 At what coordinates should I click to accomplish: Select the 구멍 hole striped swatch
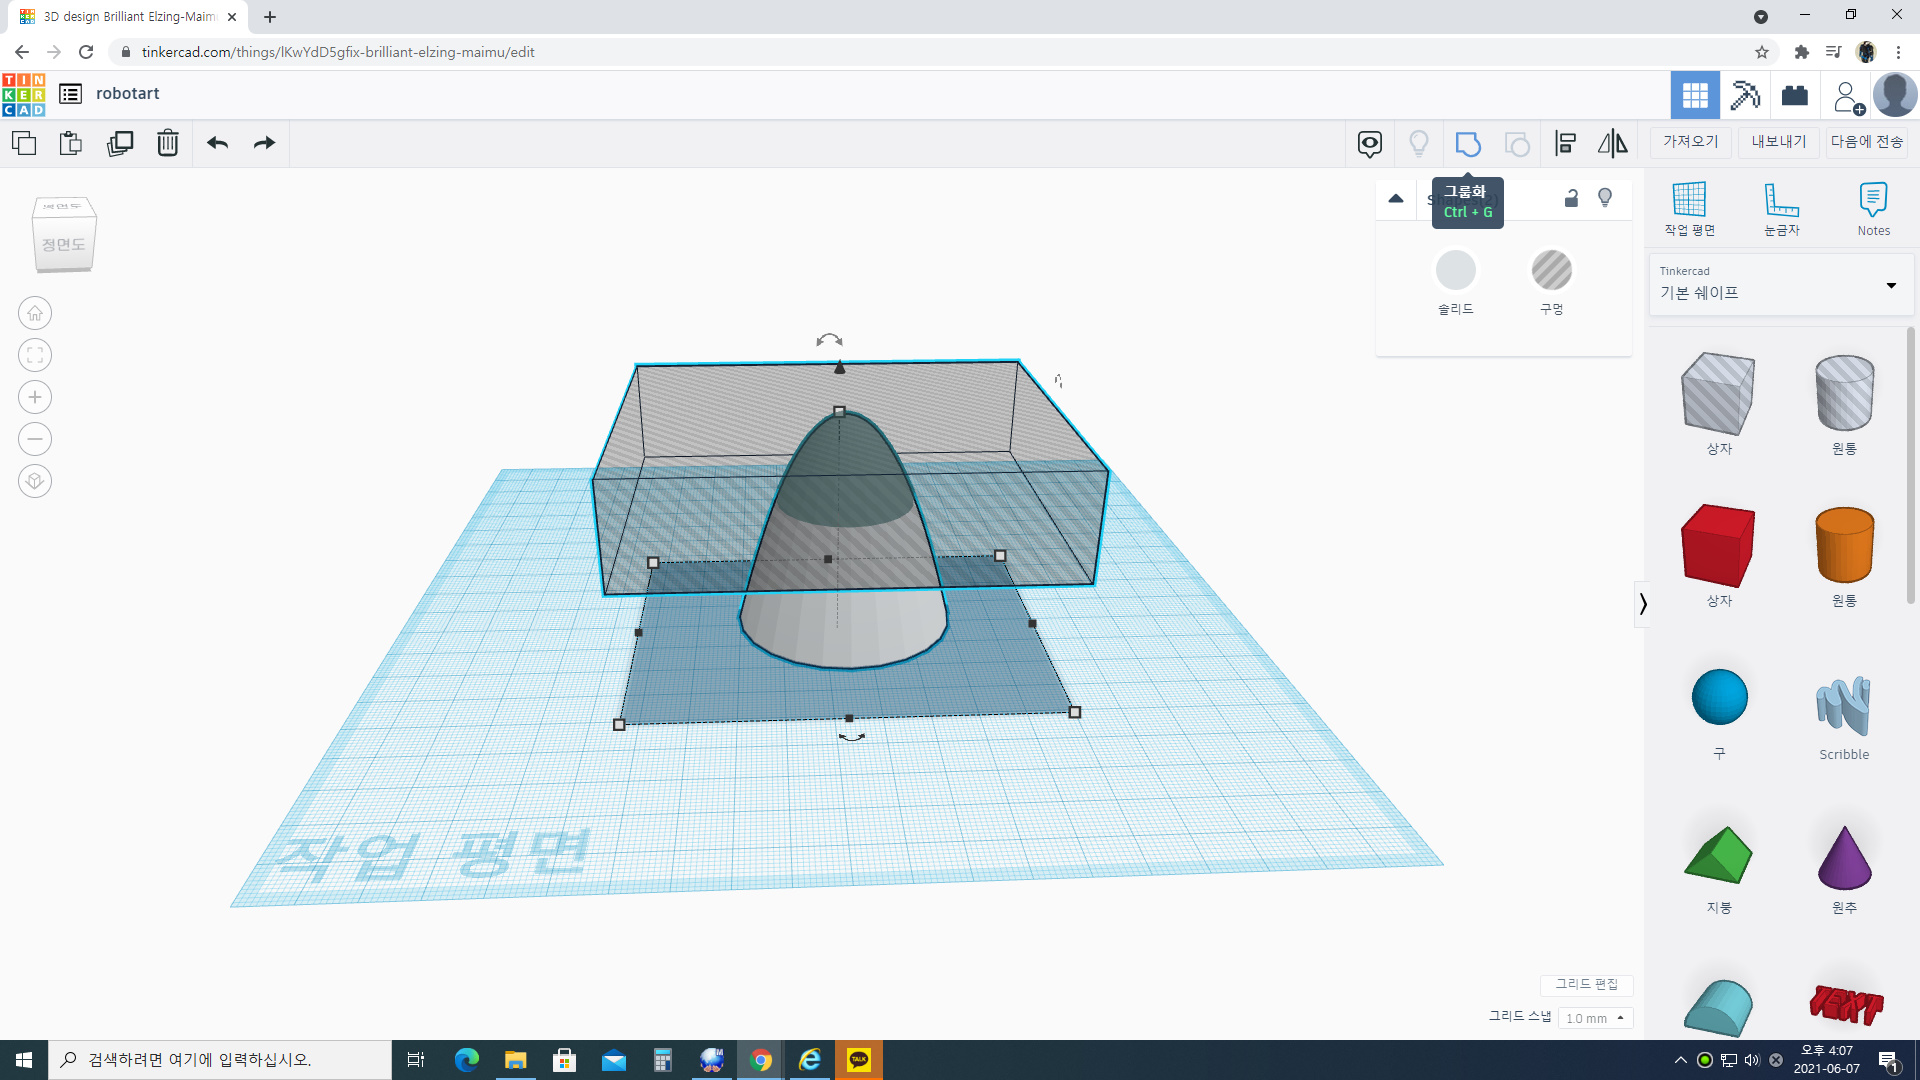(1551, 271)
